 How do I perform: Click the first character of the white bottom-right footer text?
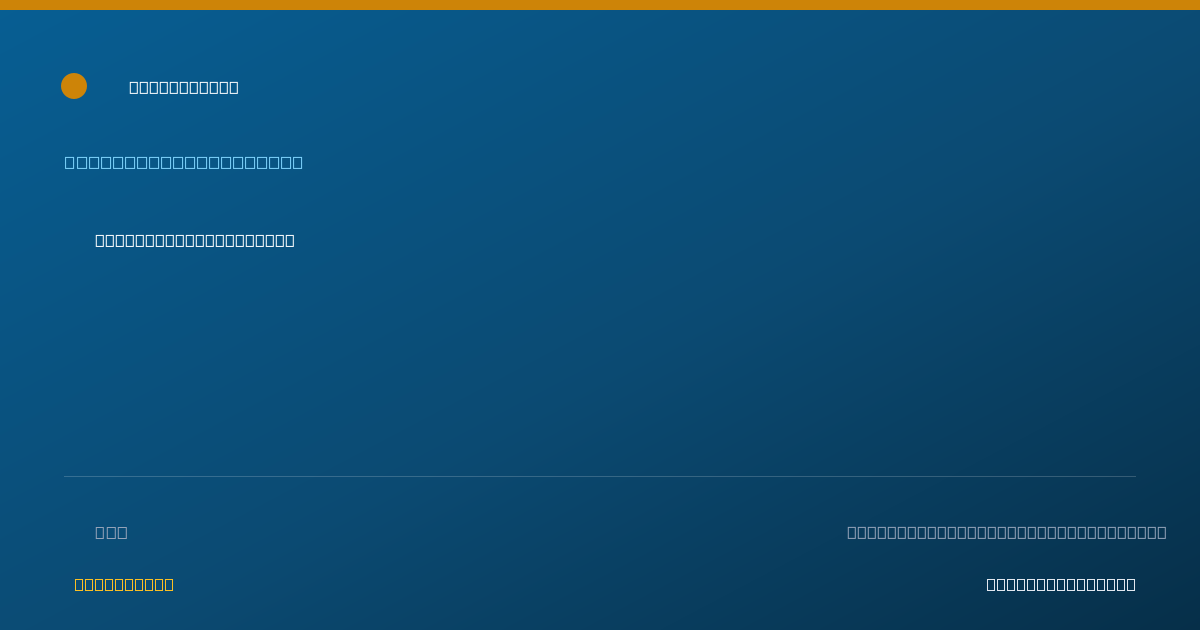pos(991,584)
